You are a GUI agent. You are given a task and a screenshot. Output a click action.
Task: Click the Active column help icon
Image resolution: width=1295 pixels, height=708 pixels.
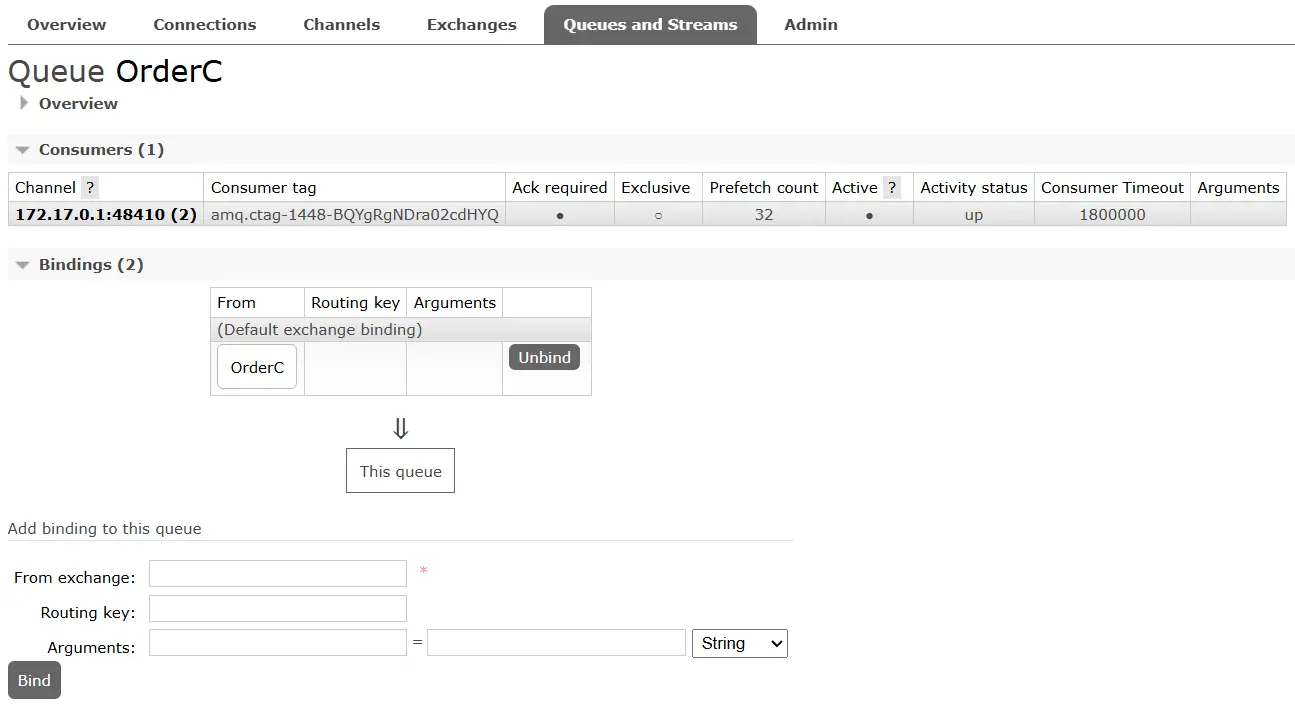pyautogui.click(x=891, y=187)
